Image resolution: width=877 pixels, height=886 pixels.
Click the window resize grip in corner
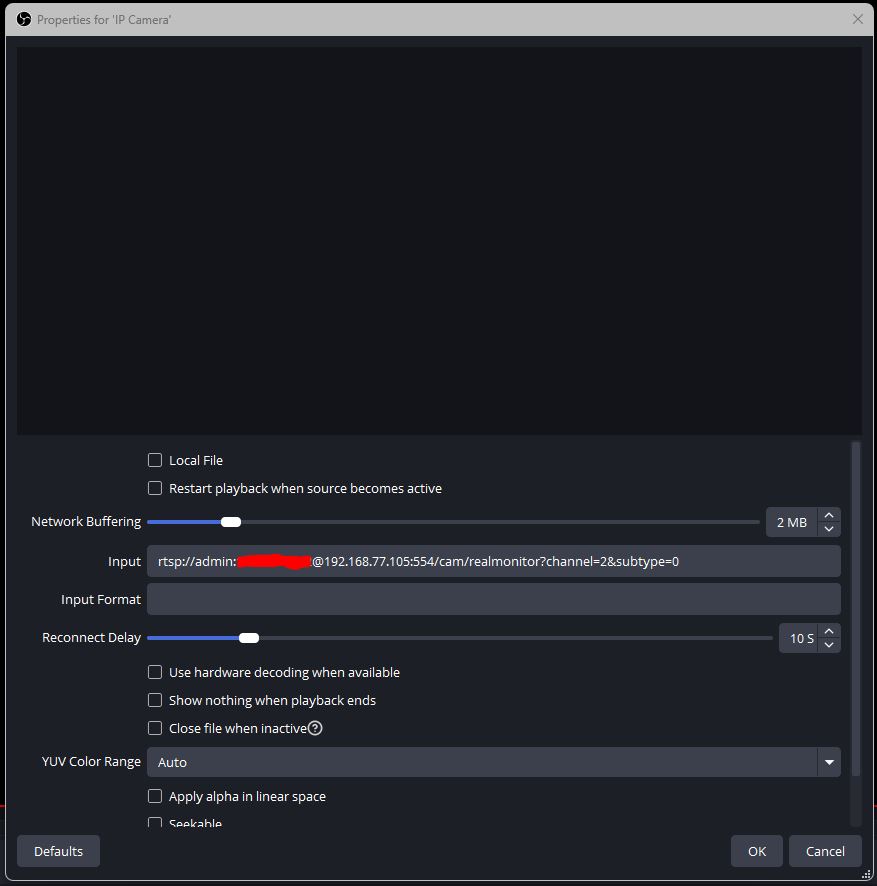[866, 874]
